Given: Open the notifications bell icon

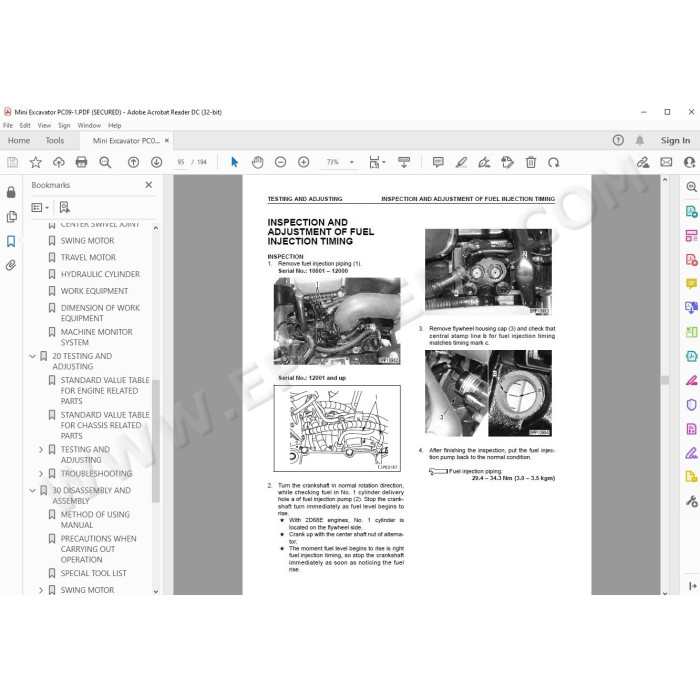Looking at the screenshot, I should tap(640, 140).
